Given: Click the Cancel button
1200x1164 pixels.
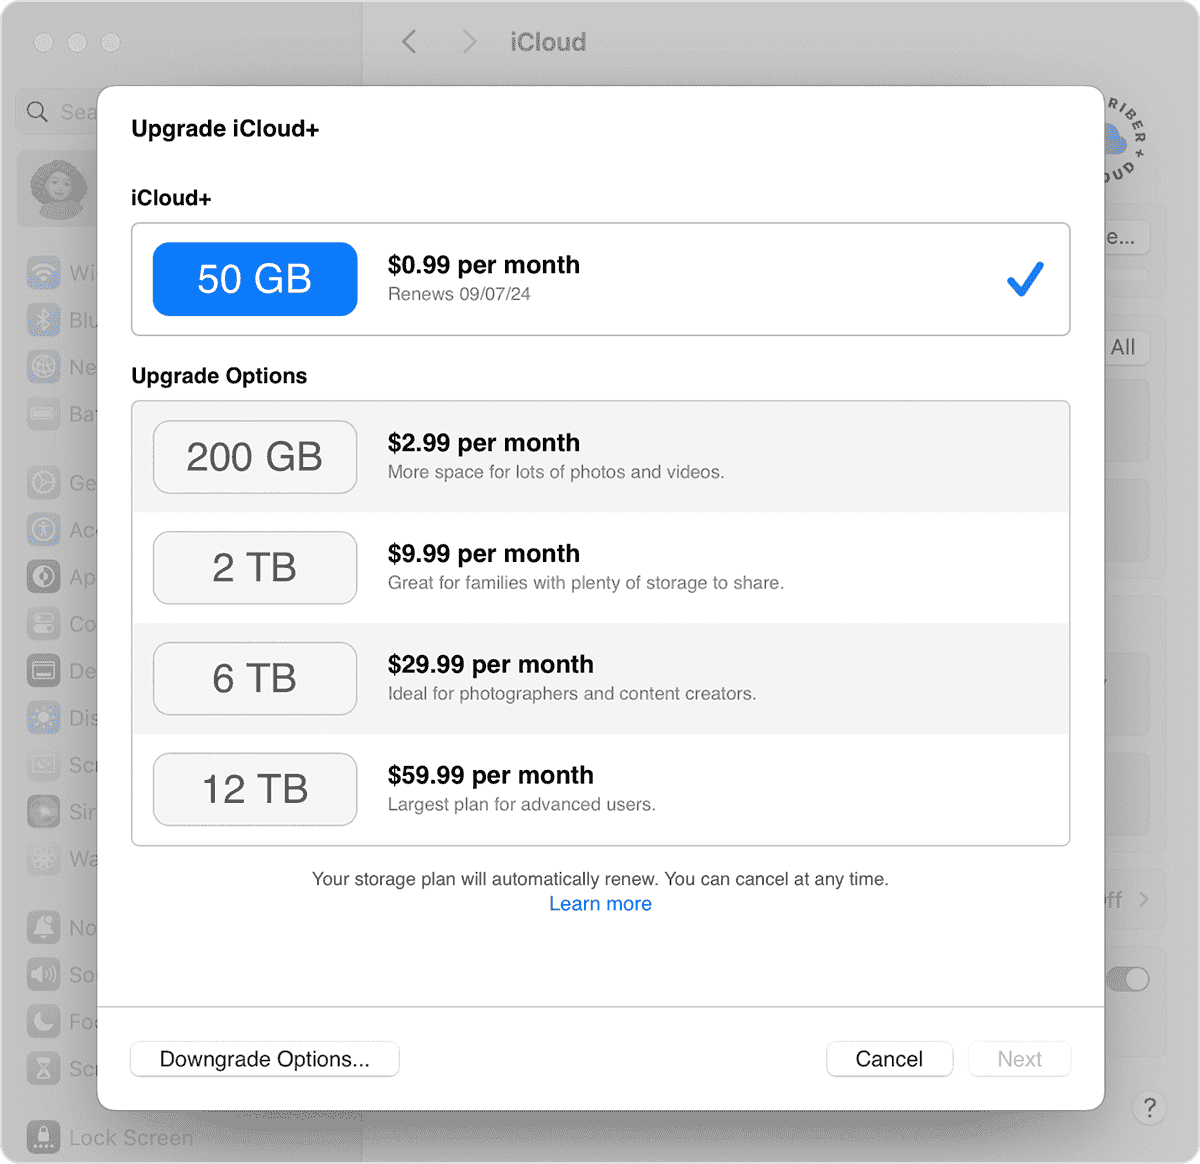Looking at the screenshot, I should (x=889, y=1059).
